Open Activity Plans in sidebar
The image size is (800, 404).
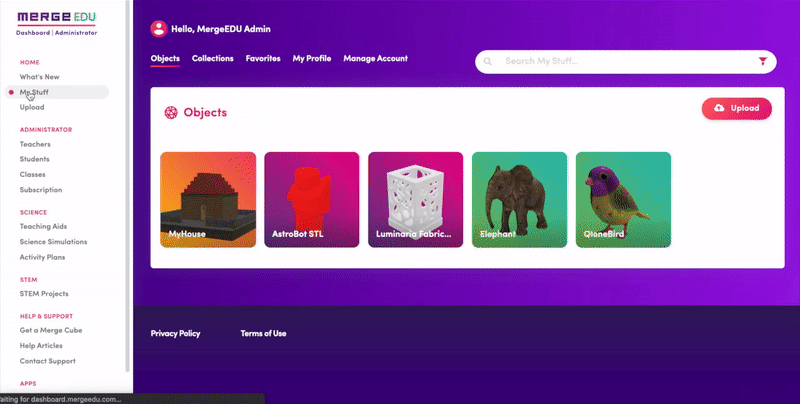42,257
